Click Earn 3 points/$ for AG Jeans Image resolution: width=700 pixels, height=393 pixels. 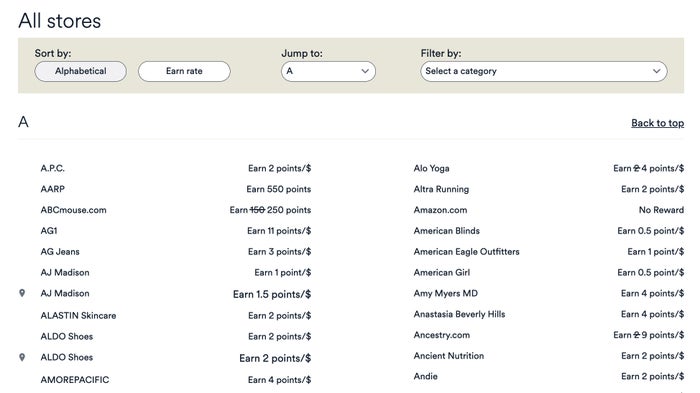point(279,252)
